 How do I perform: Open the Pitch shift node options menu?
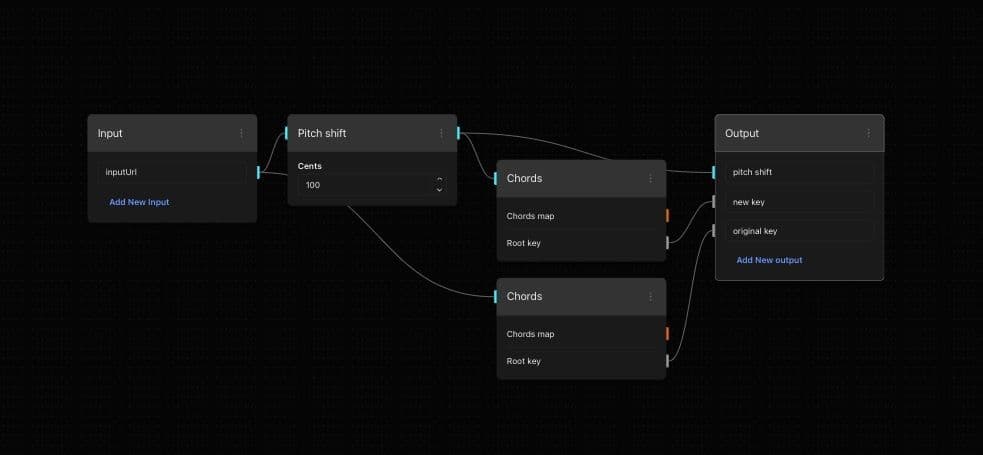pyautogui.click(x=441, y=133)
